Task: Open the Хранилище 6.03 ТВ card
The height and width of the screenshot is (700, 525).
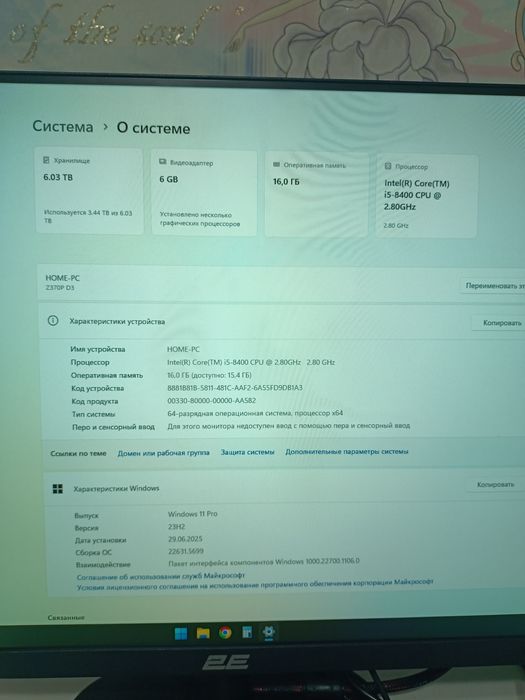Action: [89, 191]
